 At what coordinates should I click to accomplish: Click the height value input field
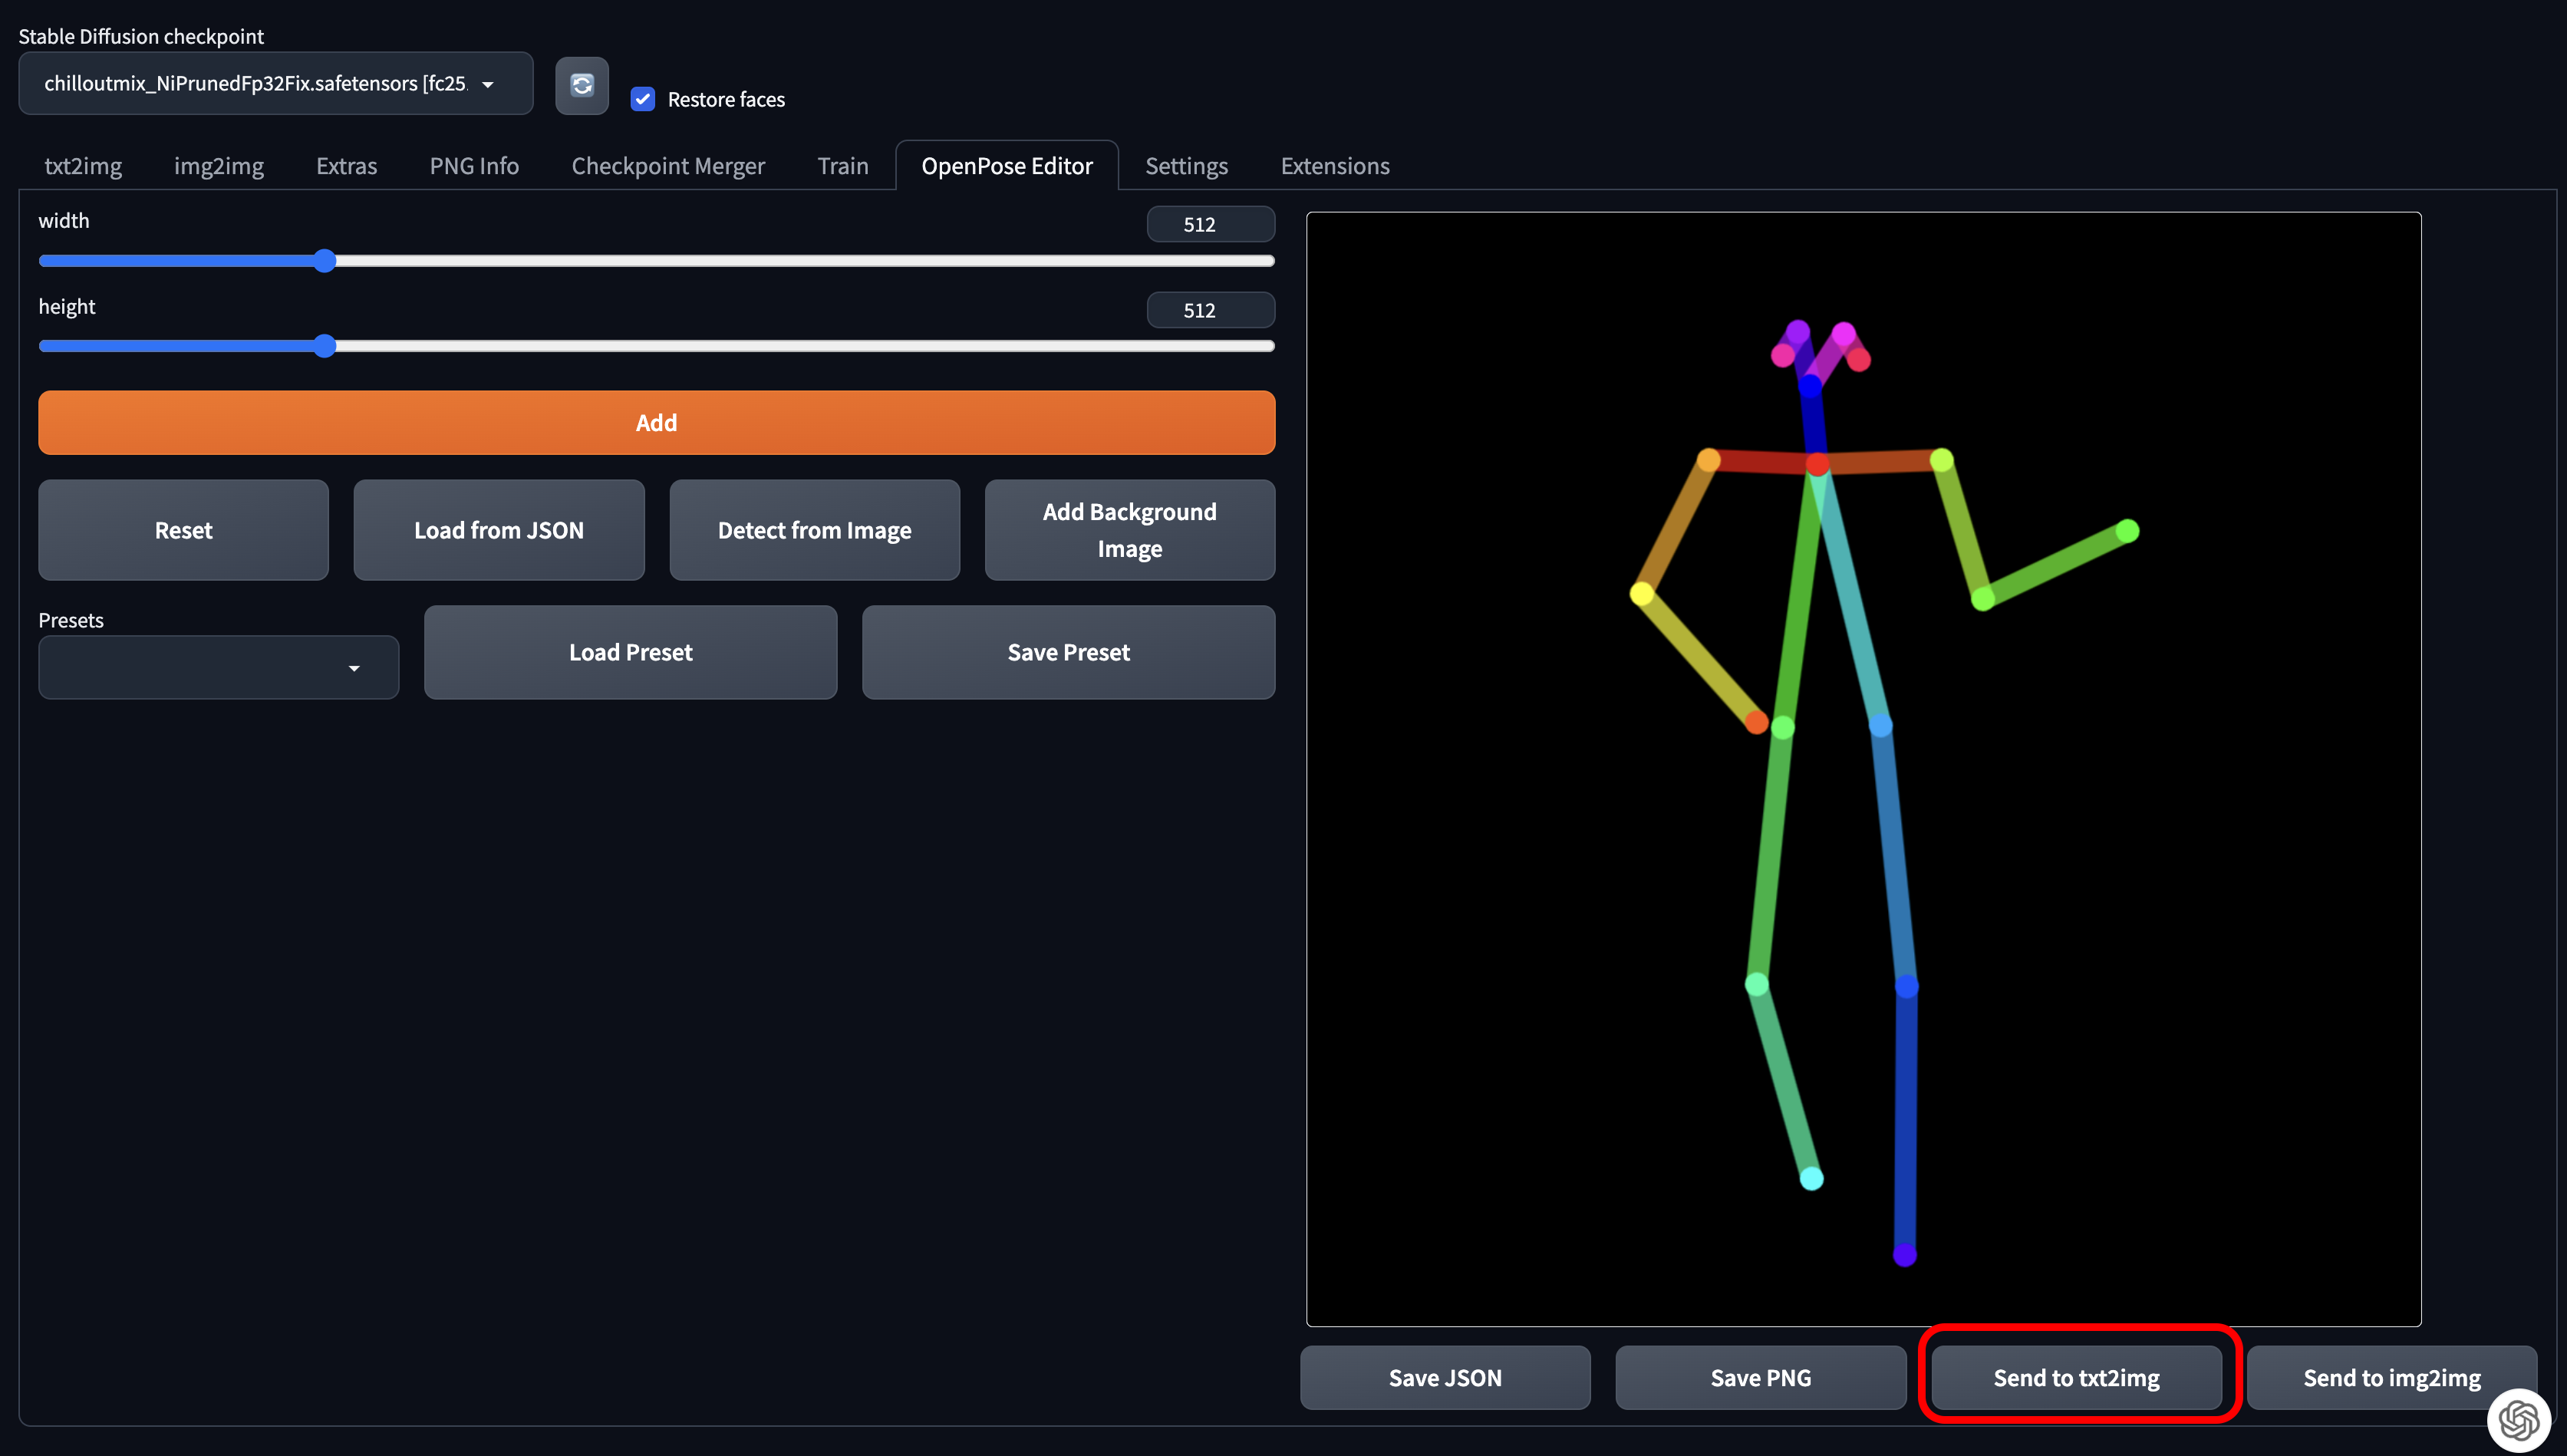point(1210,310)
